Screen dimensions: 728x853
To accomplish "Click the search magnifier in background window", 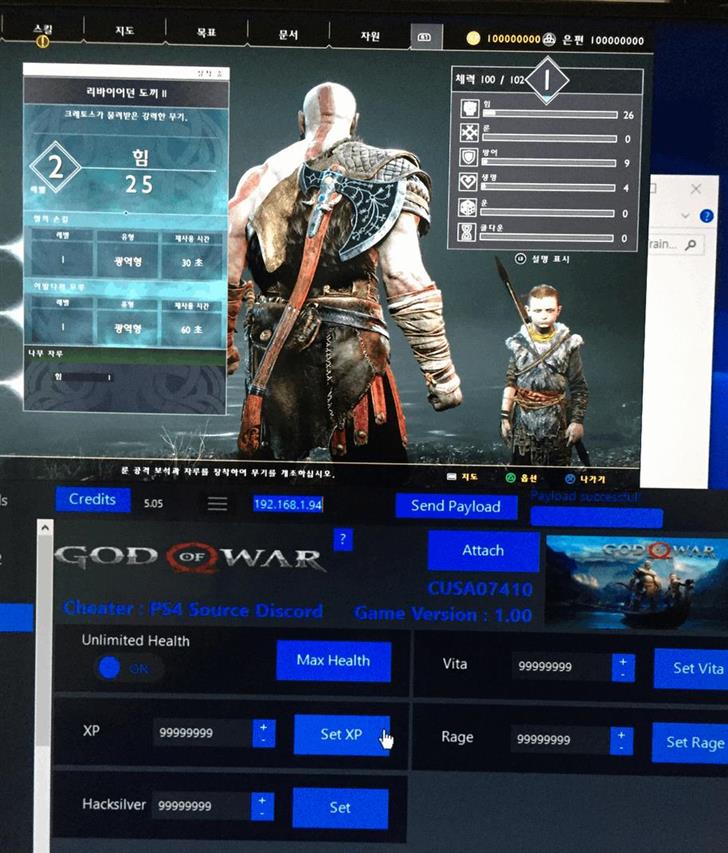I will (690, 245).
